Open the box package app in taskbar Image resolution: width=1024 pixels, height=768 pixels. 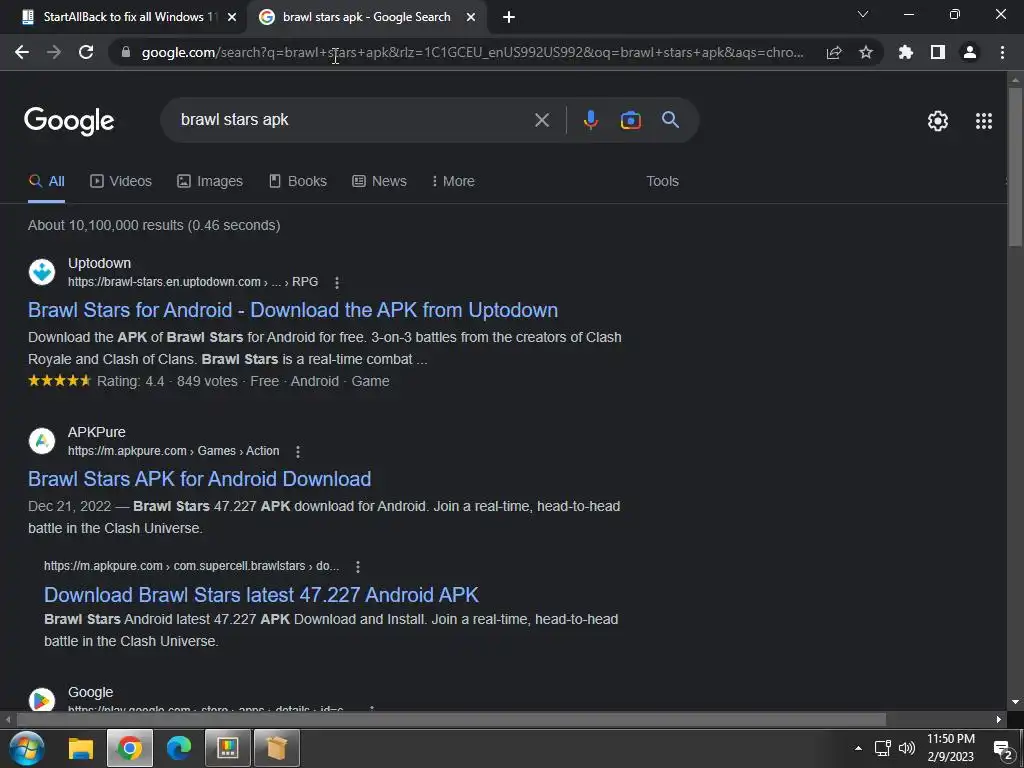pyautogui.click(x=276, y=748)
